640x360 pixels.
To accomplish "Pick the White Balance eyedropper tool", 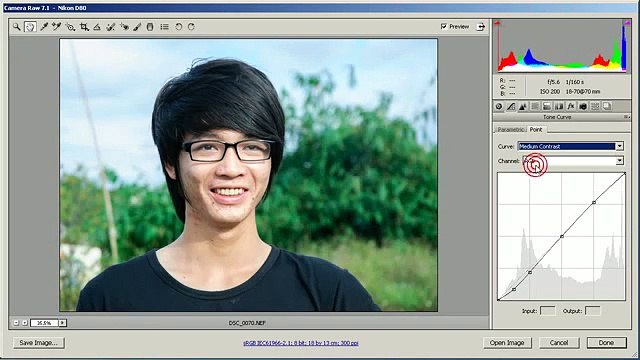I will tap(44, 27).
